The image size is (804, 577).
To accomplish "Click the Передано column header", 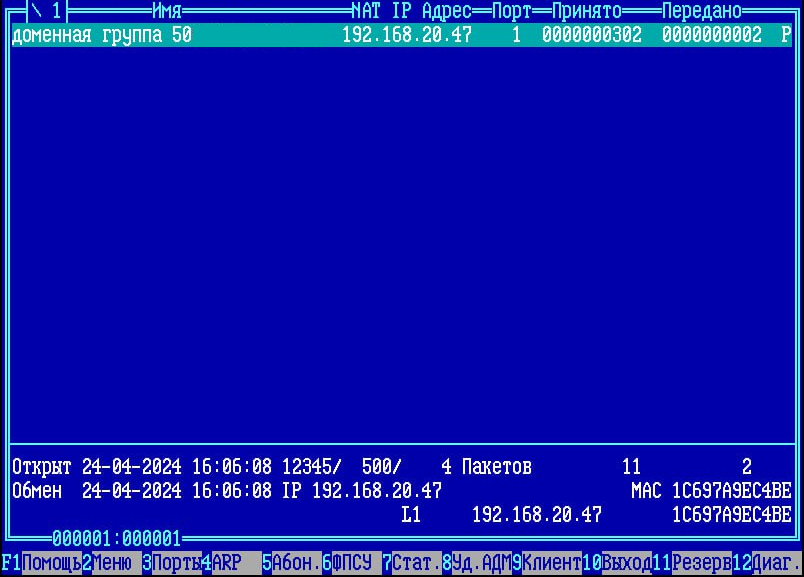I will pyautogui.click(x=701, y=11).
